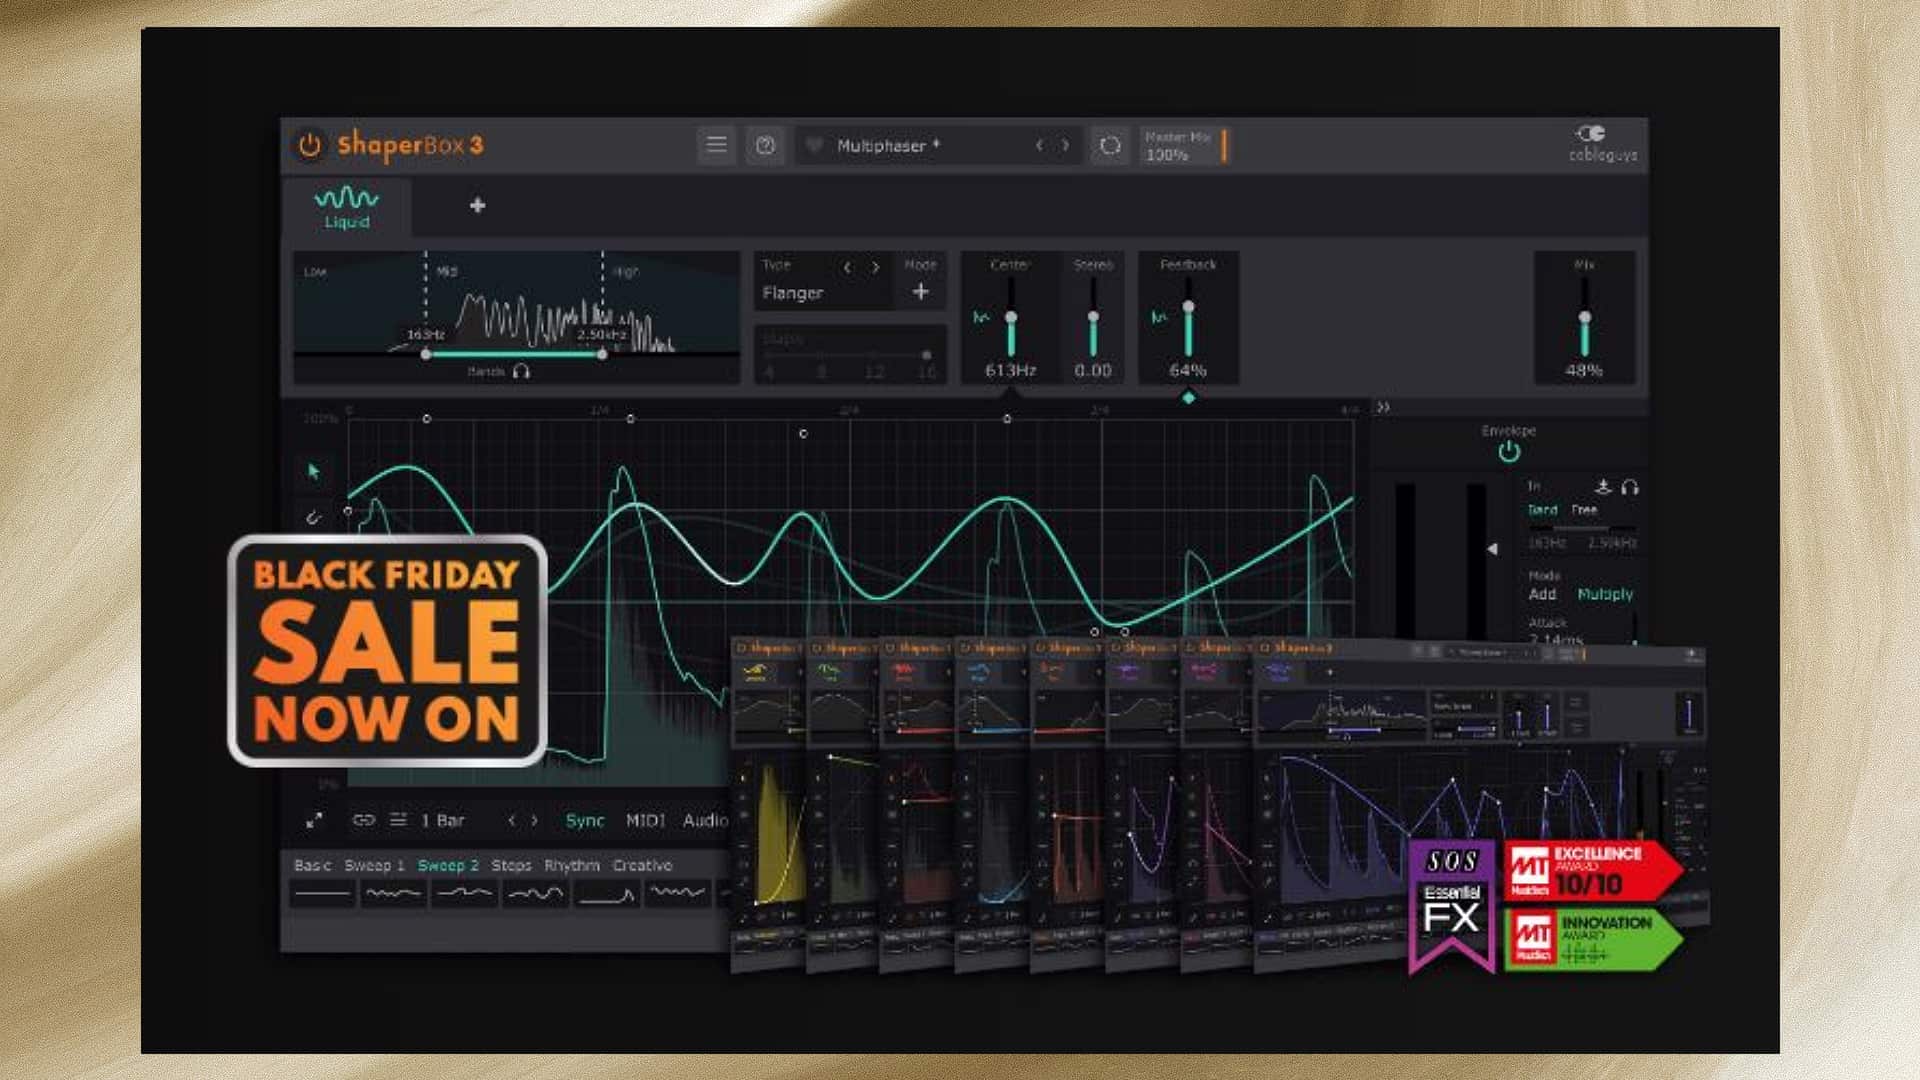1920x1080 pixels.
Task: Toggle envelope input headphones listen icon
Action: (x=1630, y=487)
